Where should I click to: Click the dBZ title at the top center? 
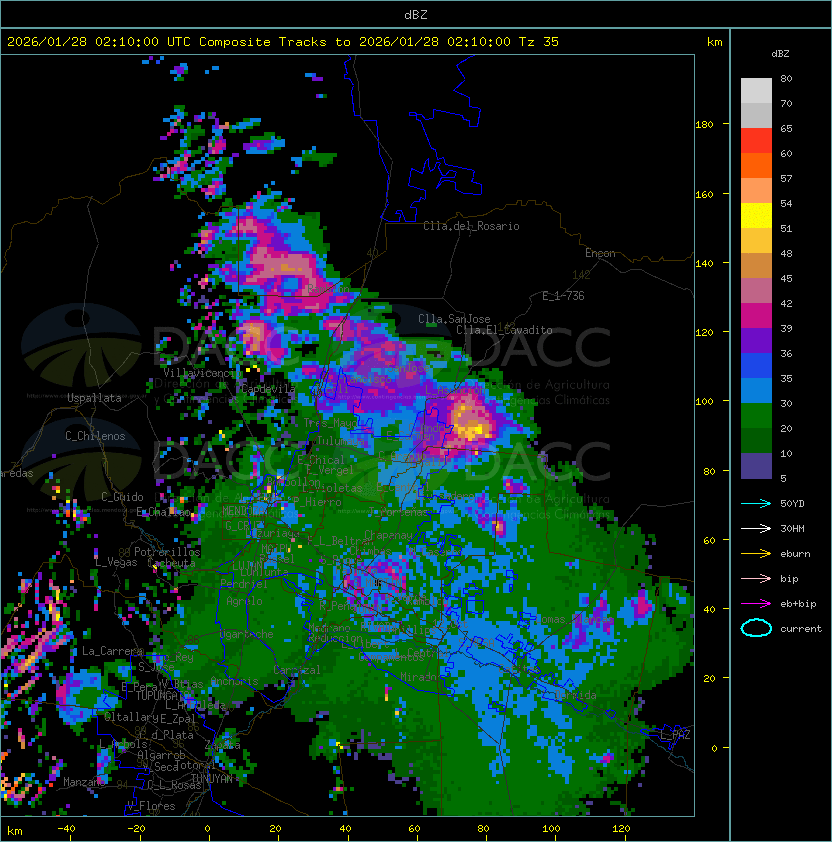(x=416, y=15)
